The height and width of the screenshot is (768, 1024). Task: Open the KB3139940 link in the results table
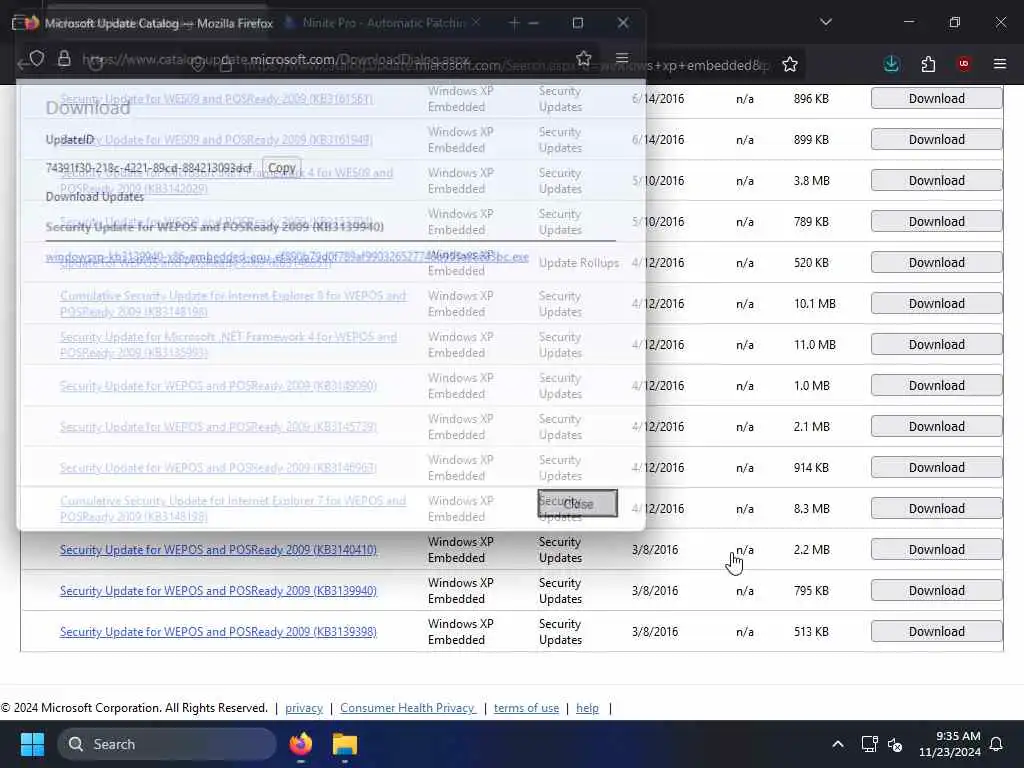(x=218, y=591)
